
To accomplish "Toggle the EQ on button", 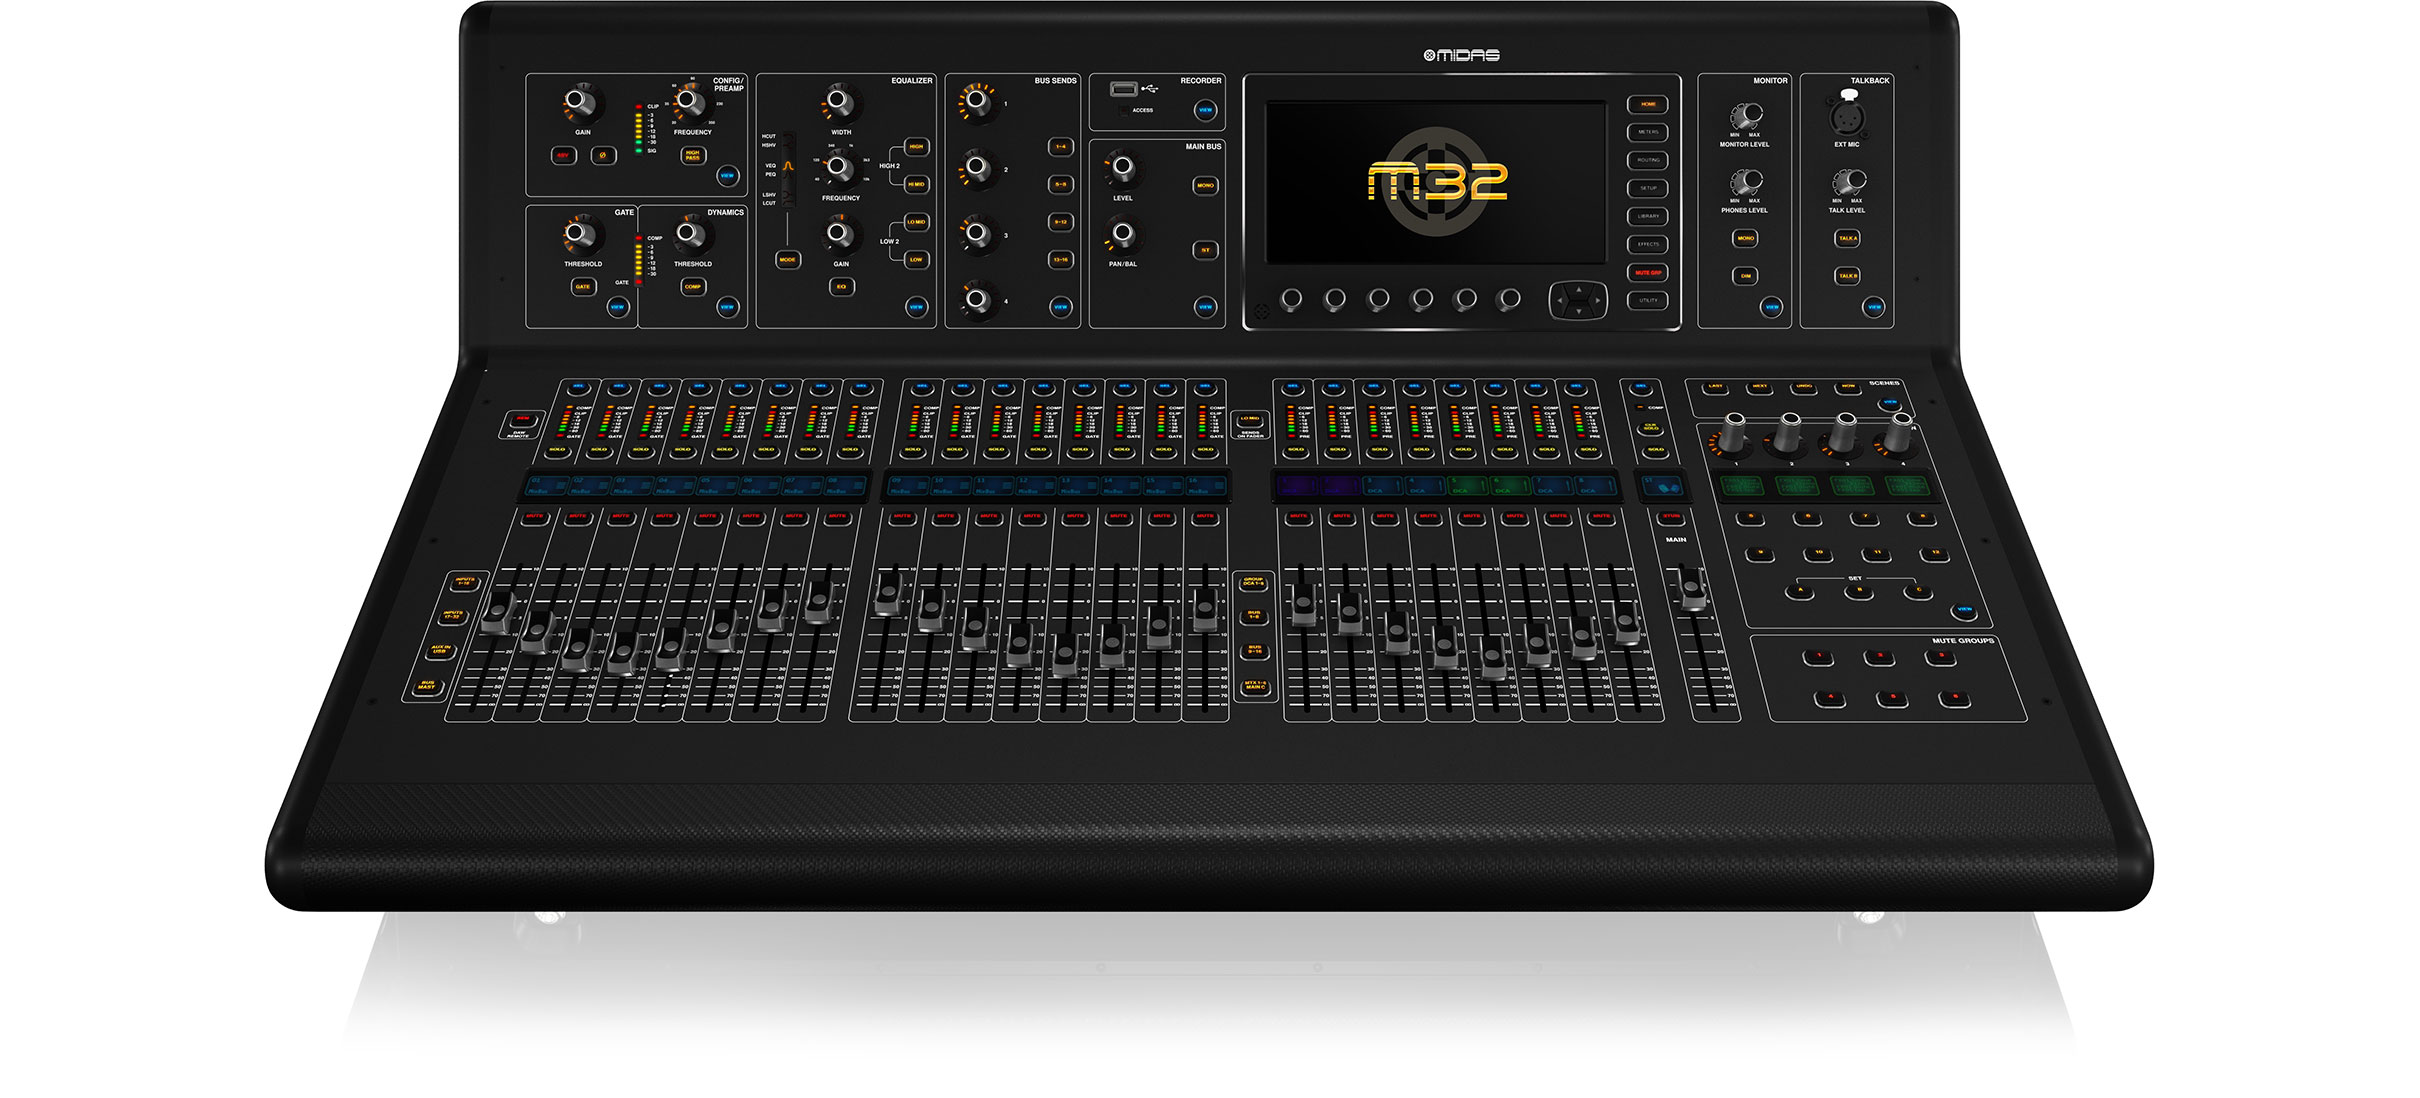I will pos(841,287).
